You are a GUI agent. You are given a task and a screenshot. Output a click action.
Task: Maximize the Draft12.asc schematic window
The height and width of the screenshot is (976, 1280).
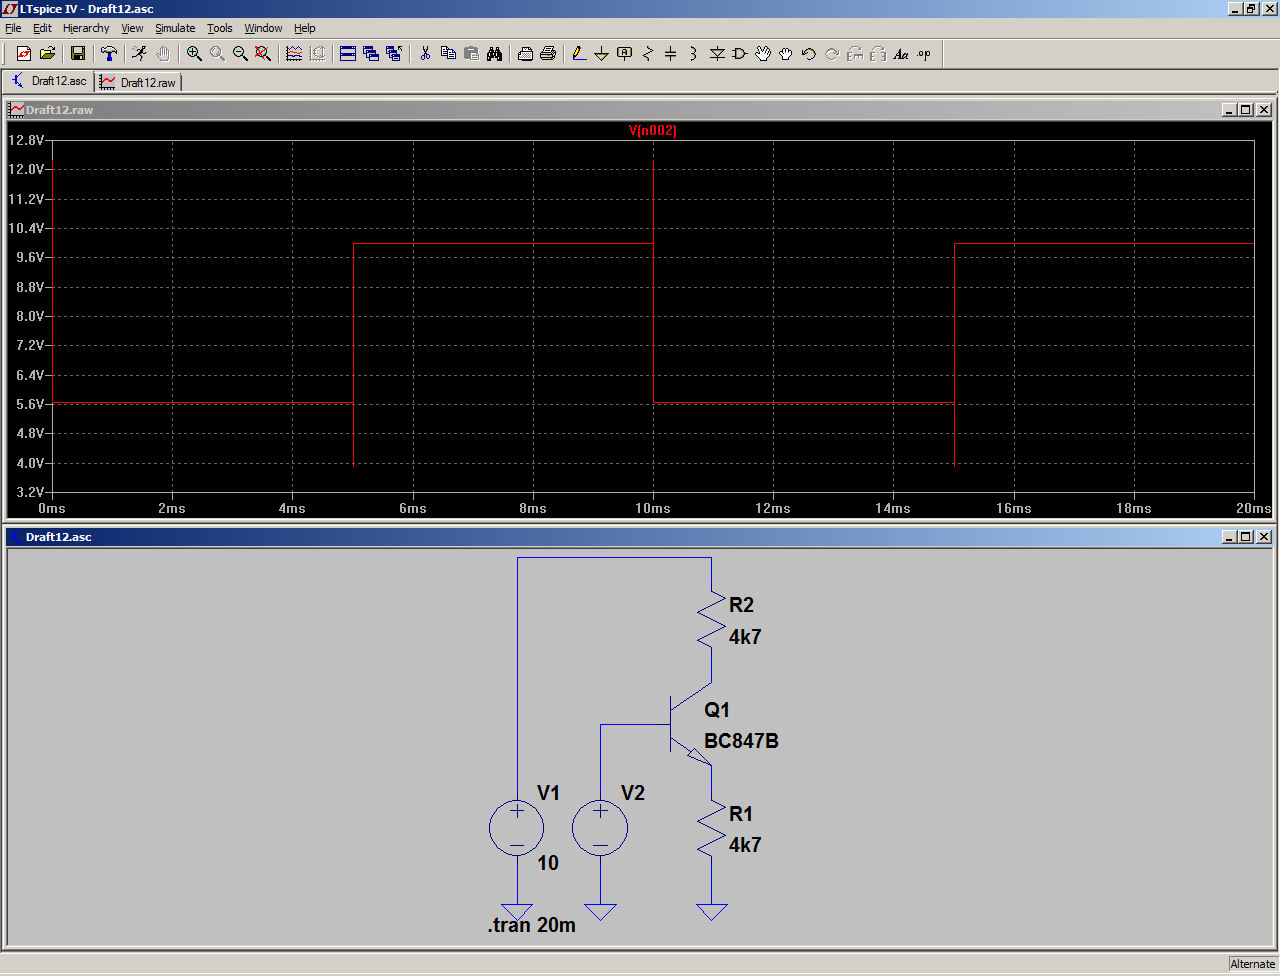coord(1246,537)
